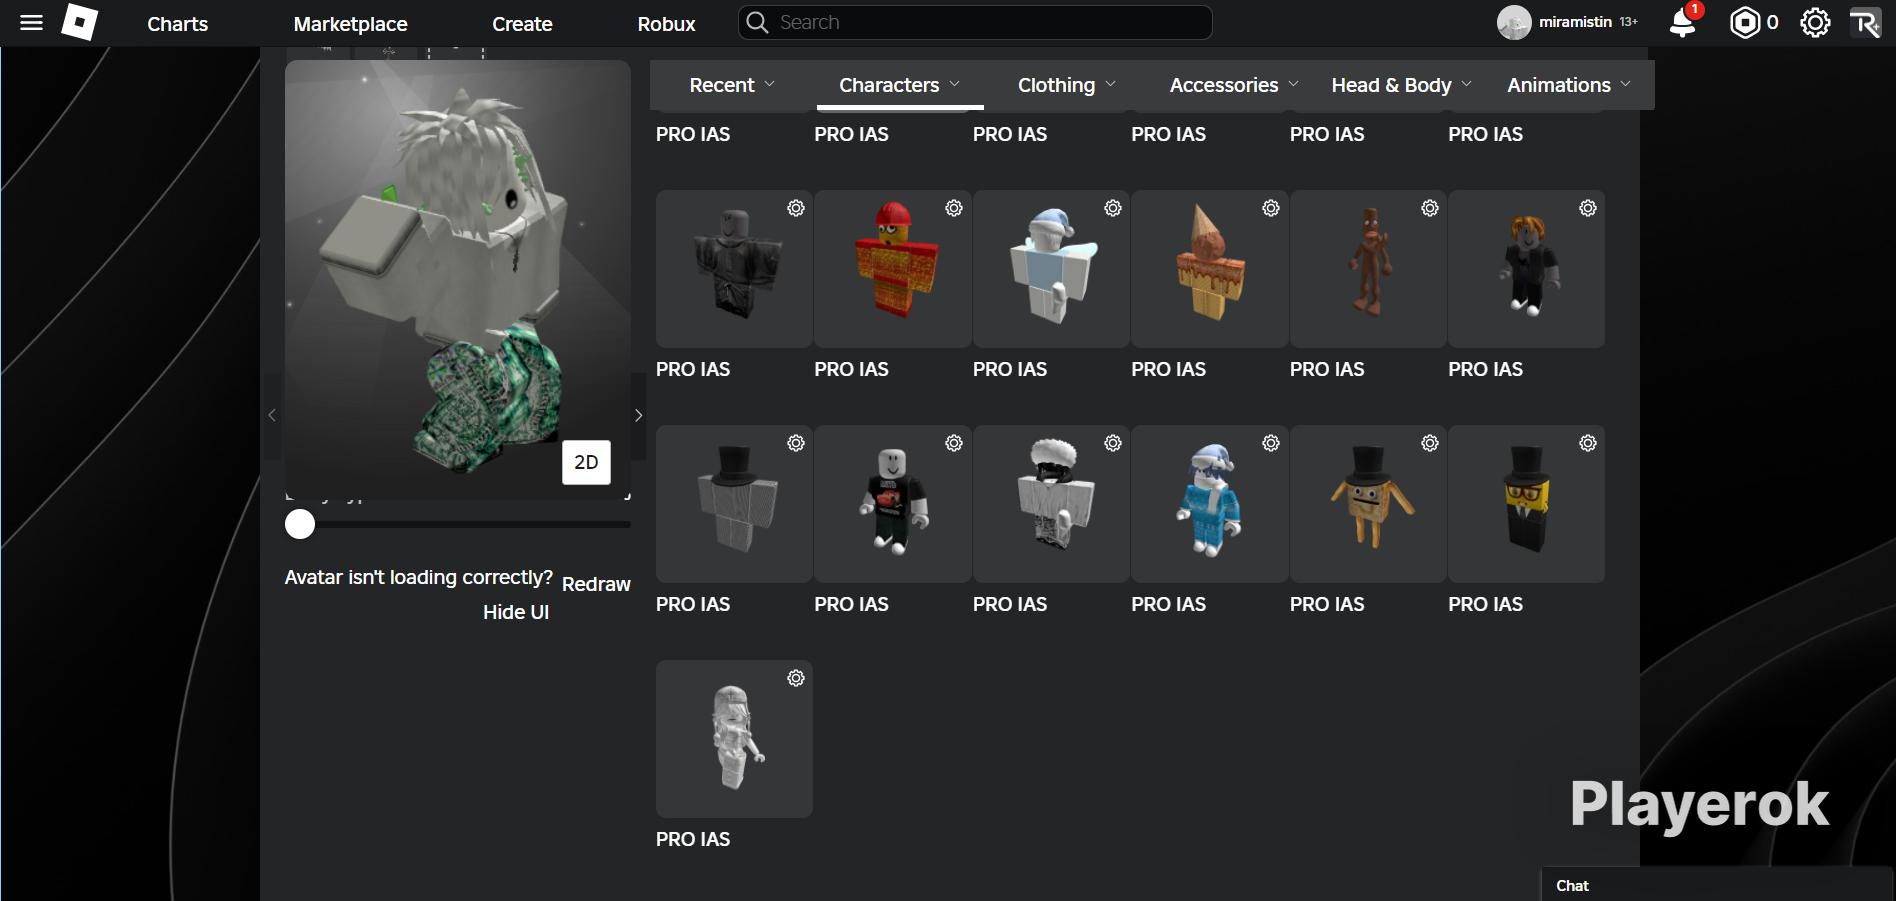Open gear options on the red helmet character

coord(954,208)
